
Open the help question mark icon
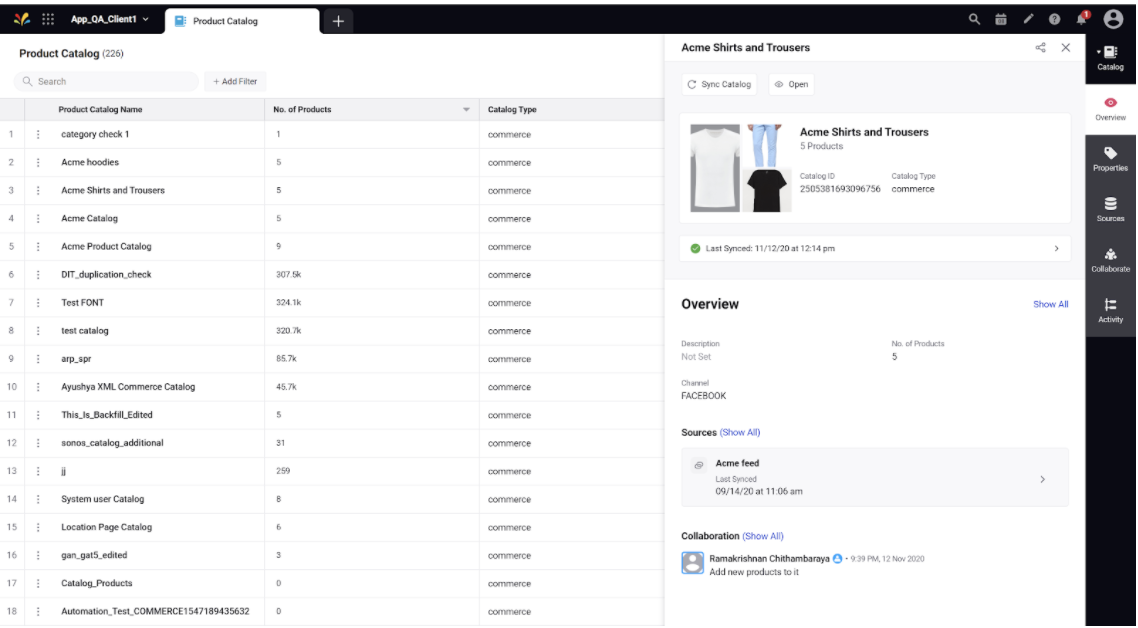[1054, 20]
